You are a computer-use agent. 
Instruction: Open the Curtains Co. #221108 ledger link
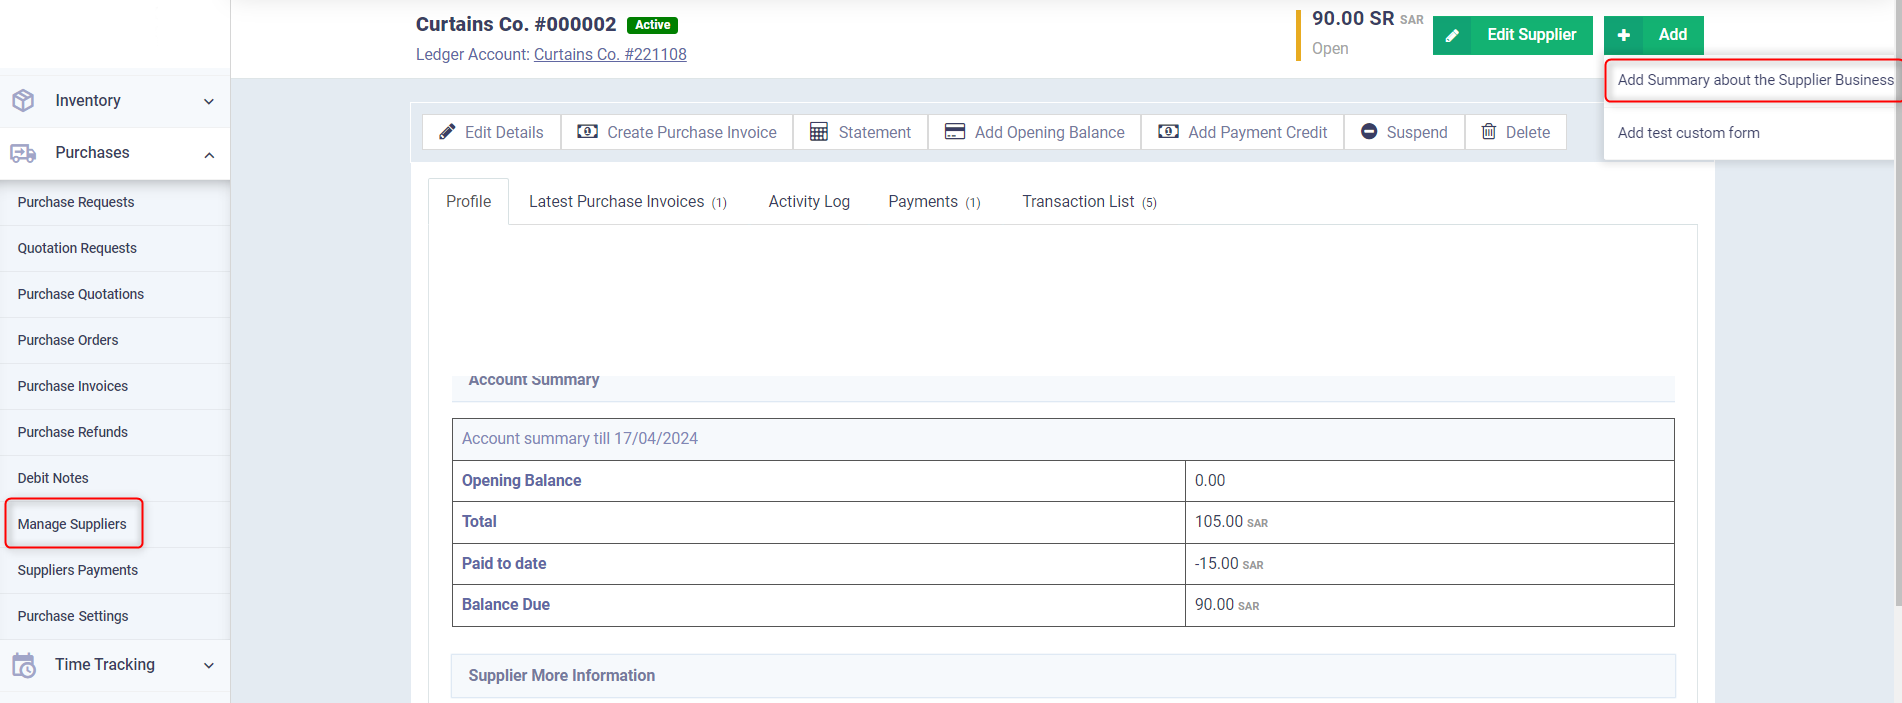pyautogui.click(x=610, y=55)
